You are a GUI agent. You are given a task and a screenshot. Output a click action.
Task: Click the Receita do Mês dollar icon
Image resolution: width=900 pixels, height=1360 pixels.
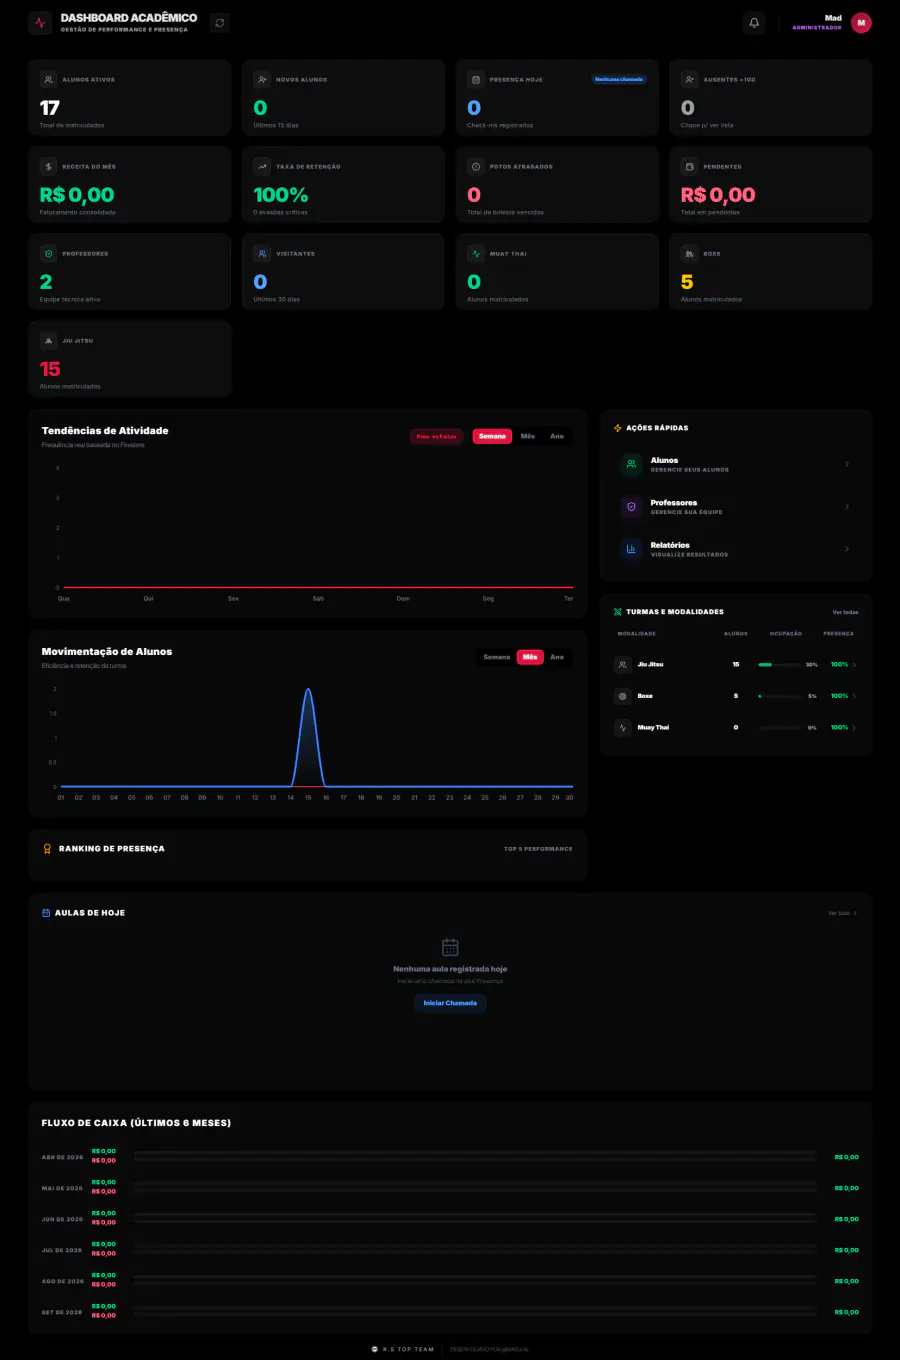click(x=48, y=166)
